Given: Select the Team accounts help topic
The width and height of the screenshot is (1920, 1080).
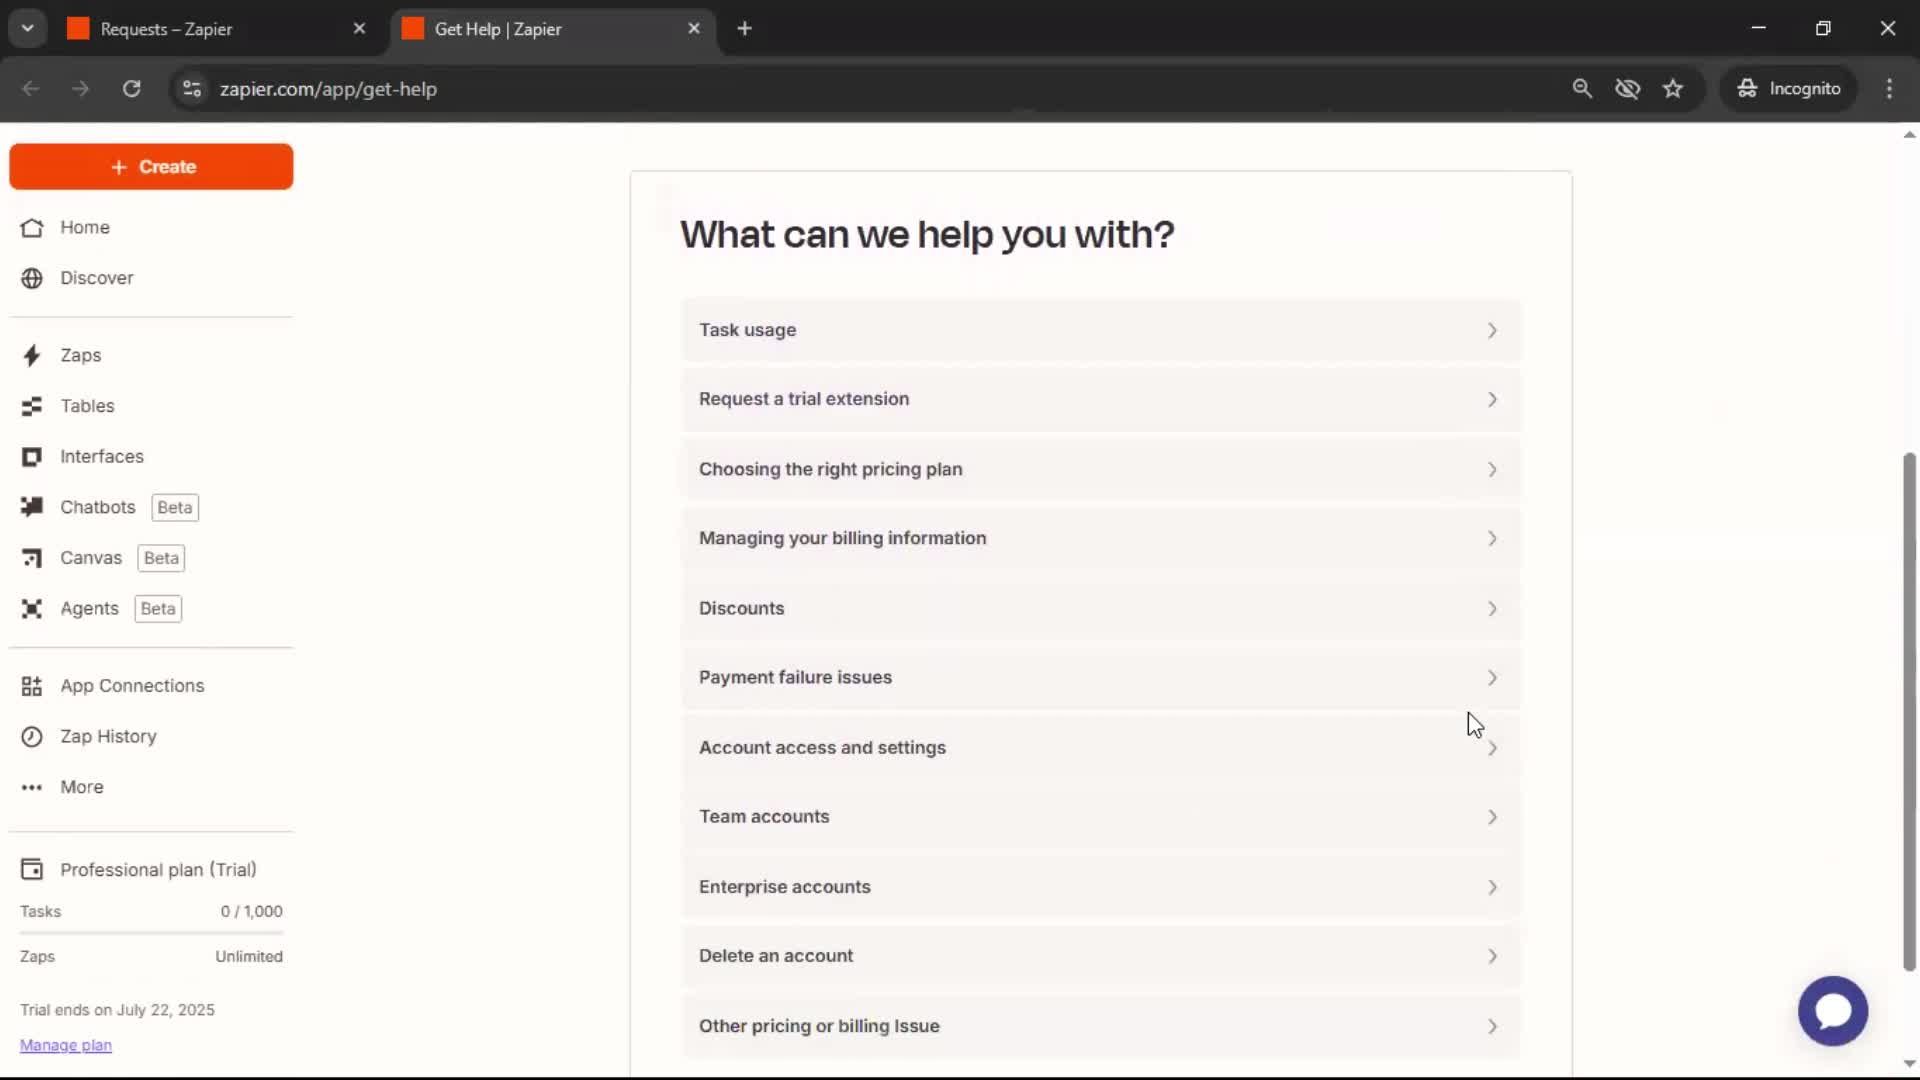Looking at the screenshot, I should [x=1101, y=817].
